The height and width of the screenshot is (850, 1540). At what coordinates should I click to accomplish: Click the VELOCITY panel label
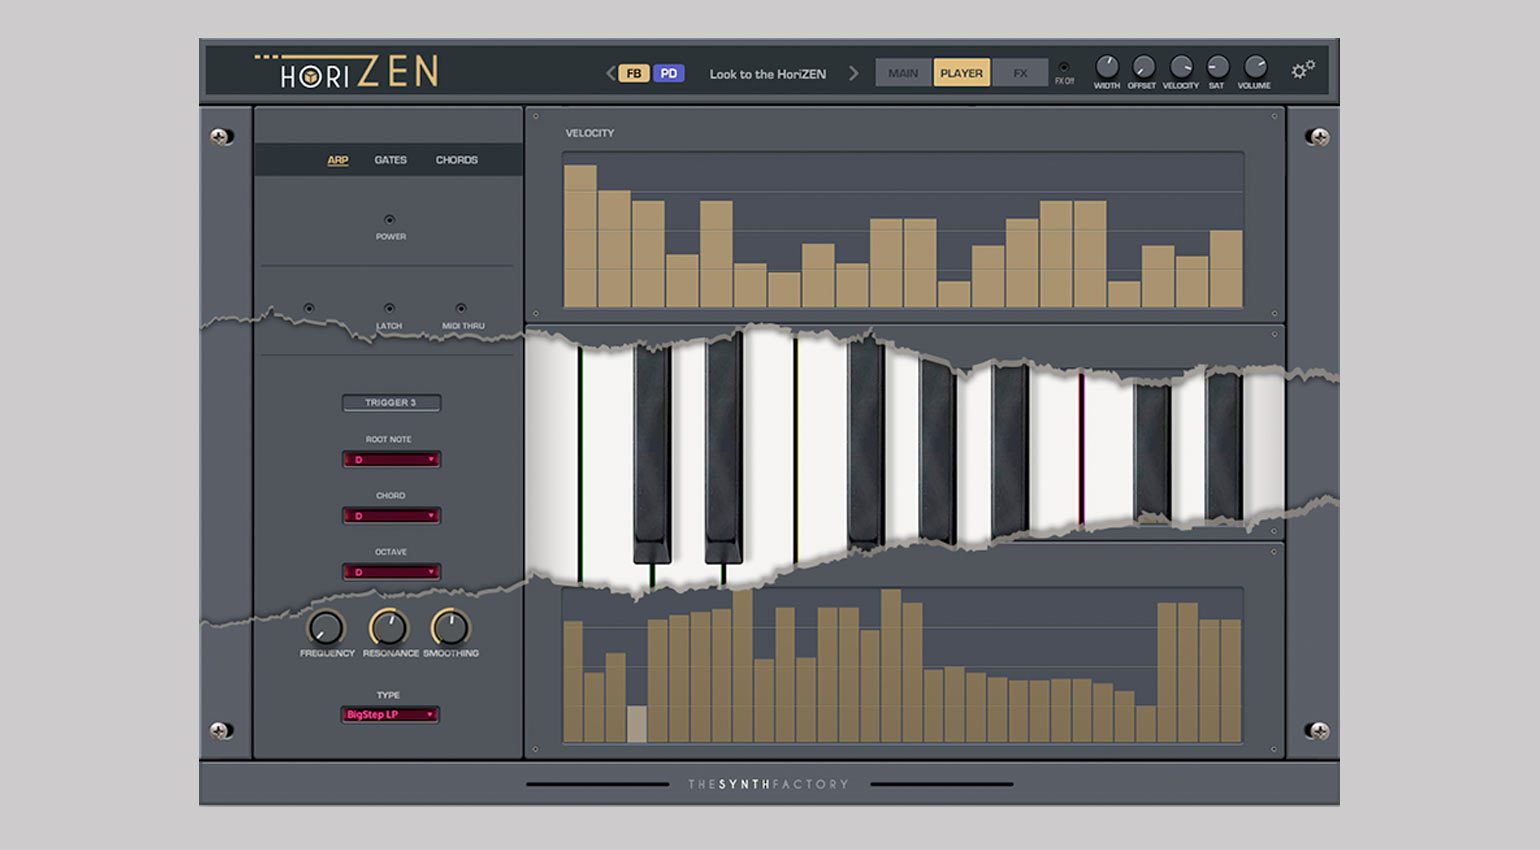[x=590, y=133]
